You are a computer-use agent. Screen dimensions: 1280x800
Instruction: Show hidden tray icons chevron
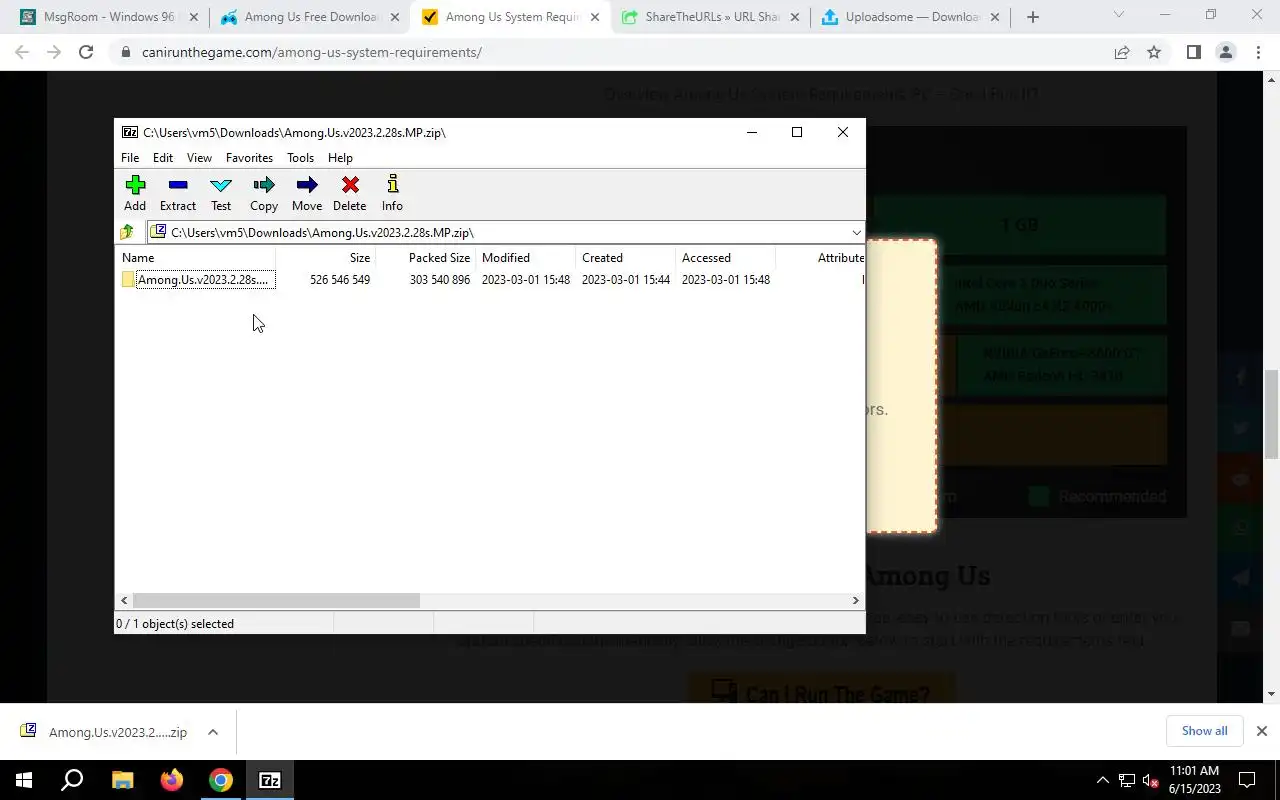coord(1103,780)
